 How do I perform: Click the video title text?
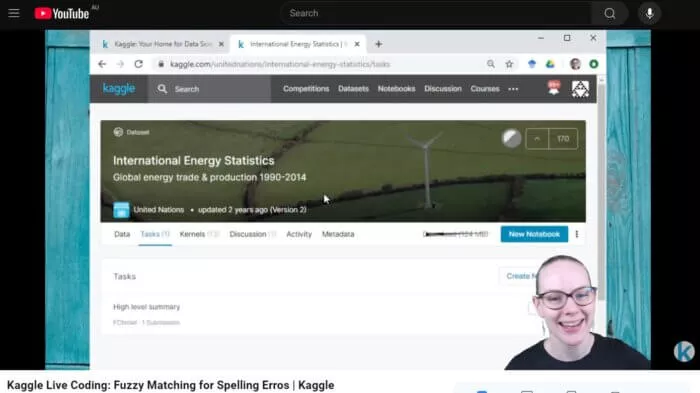point(170,385)
